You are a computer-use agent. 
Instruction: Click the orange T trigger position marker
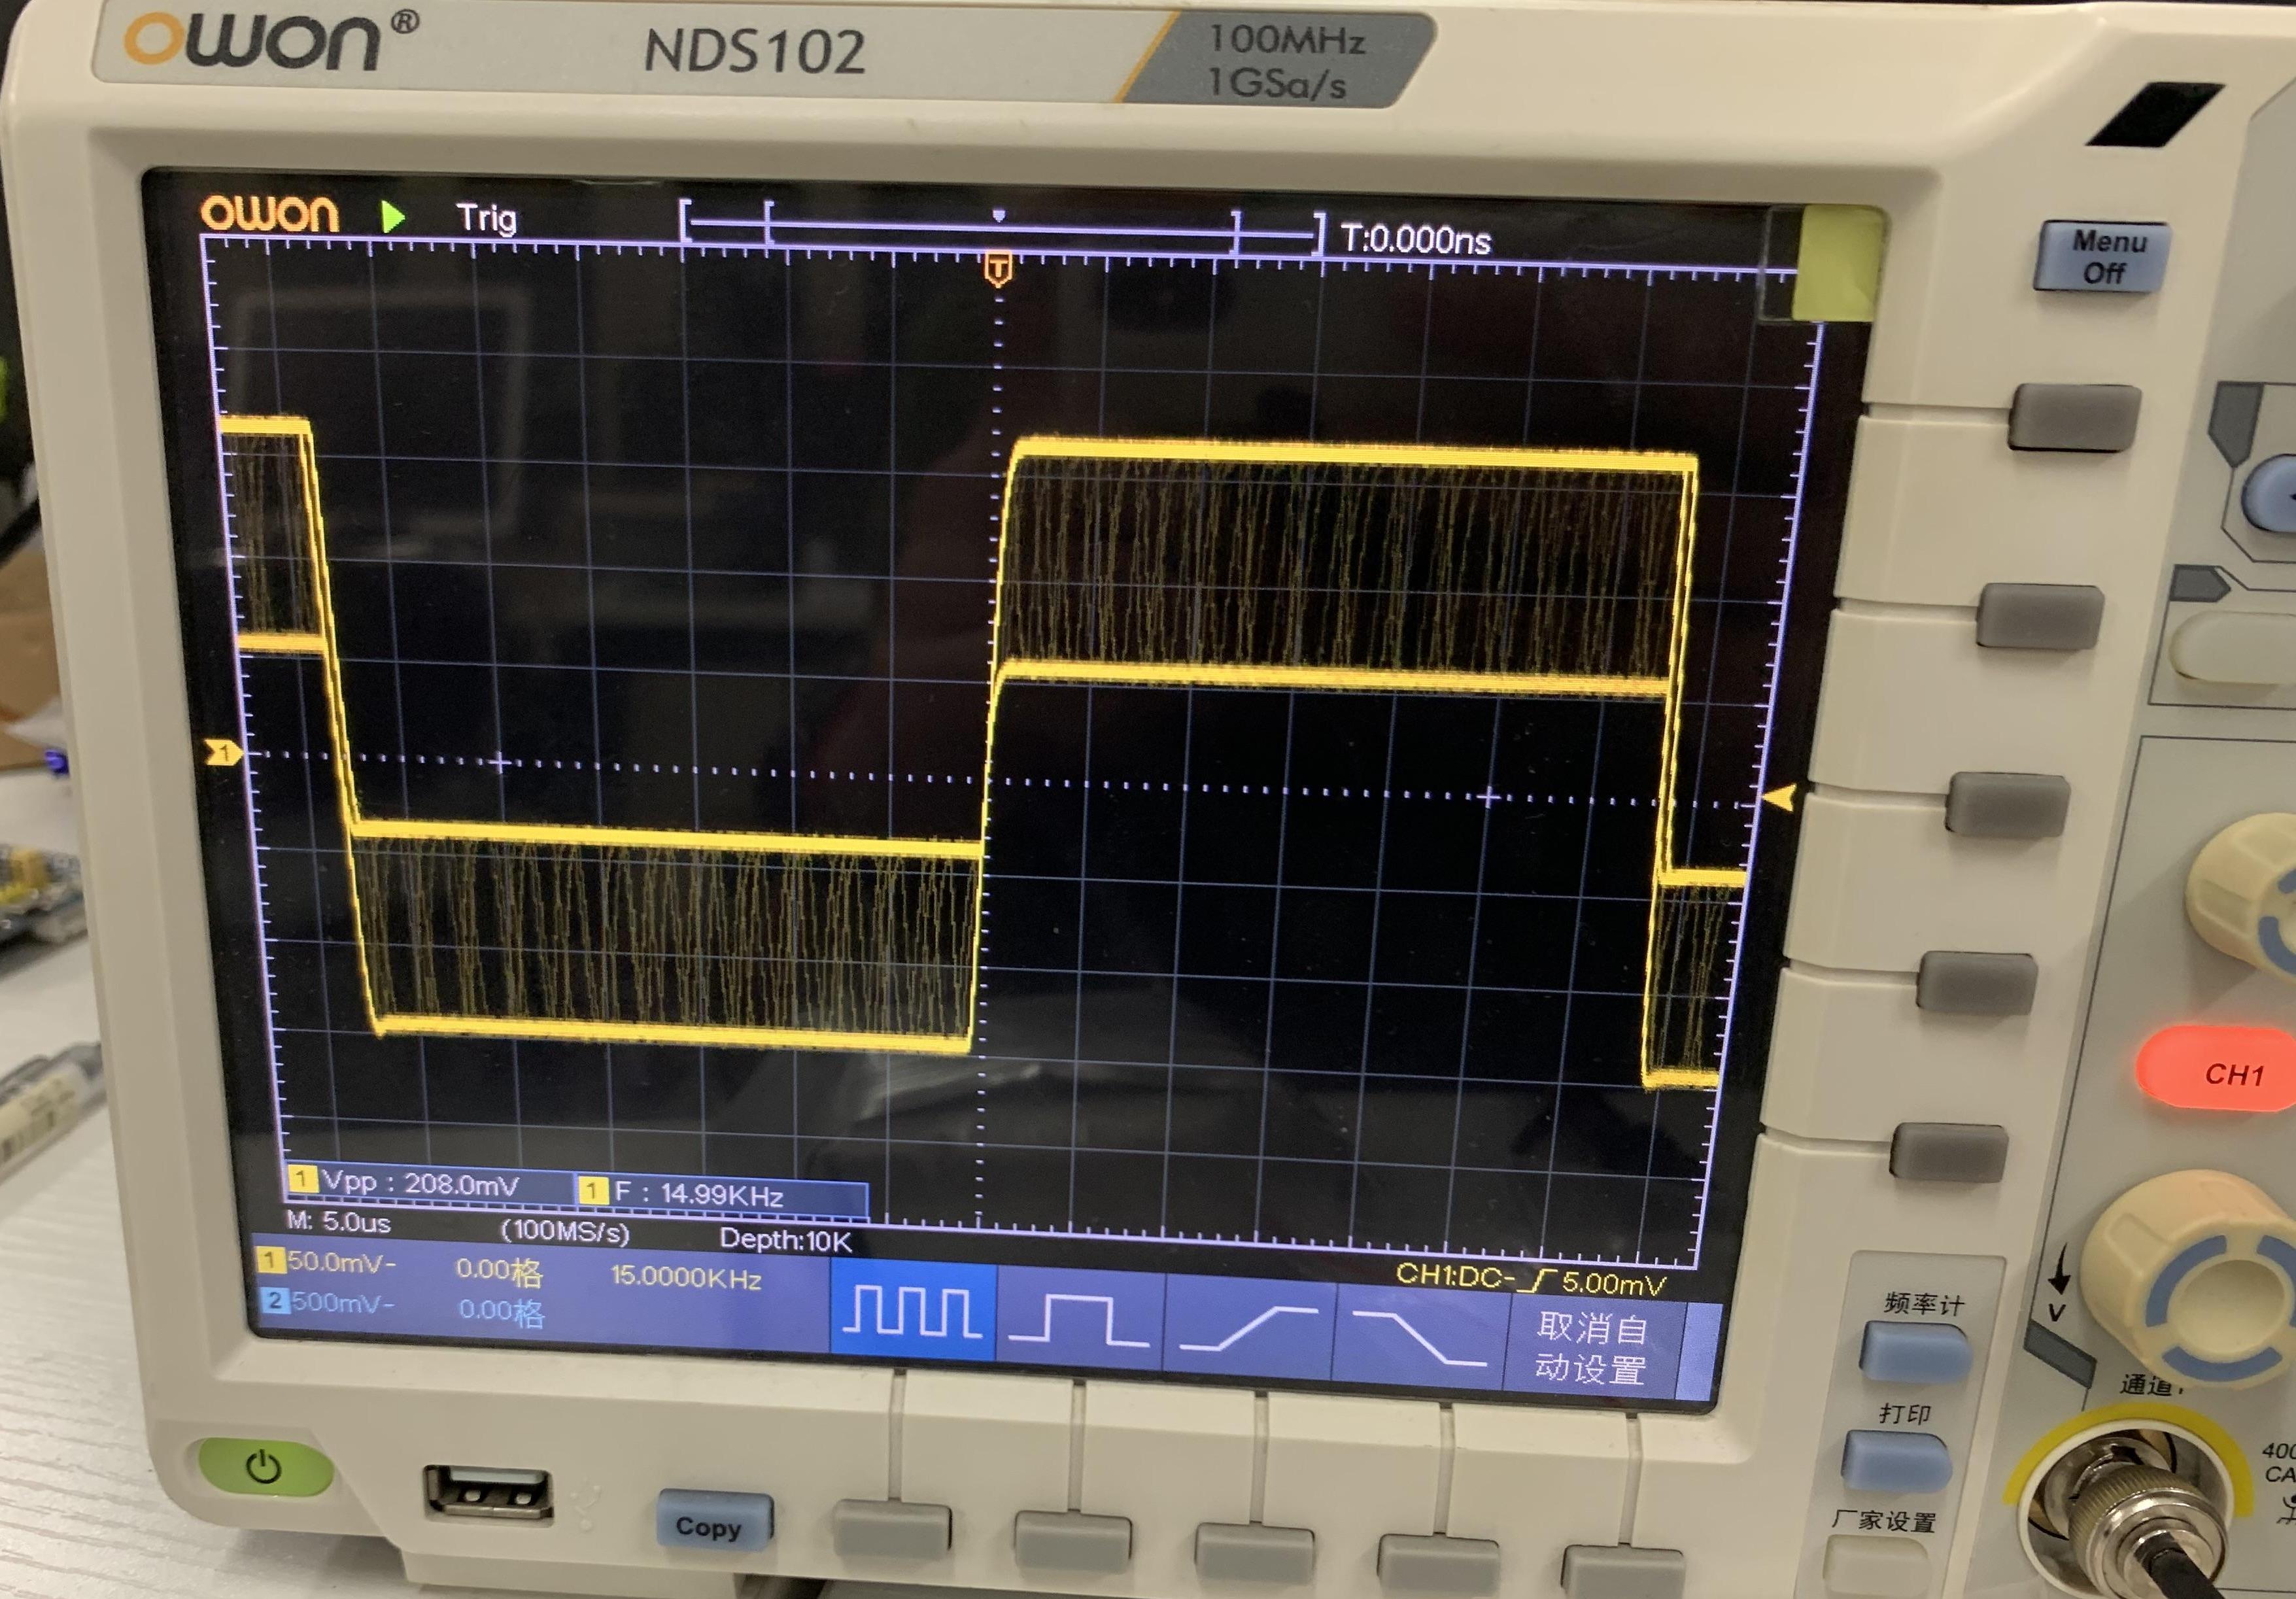tap(998, 270)
